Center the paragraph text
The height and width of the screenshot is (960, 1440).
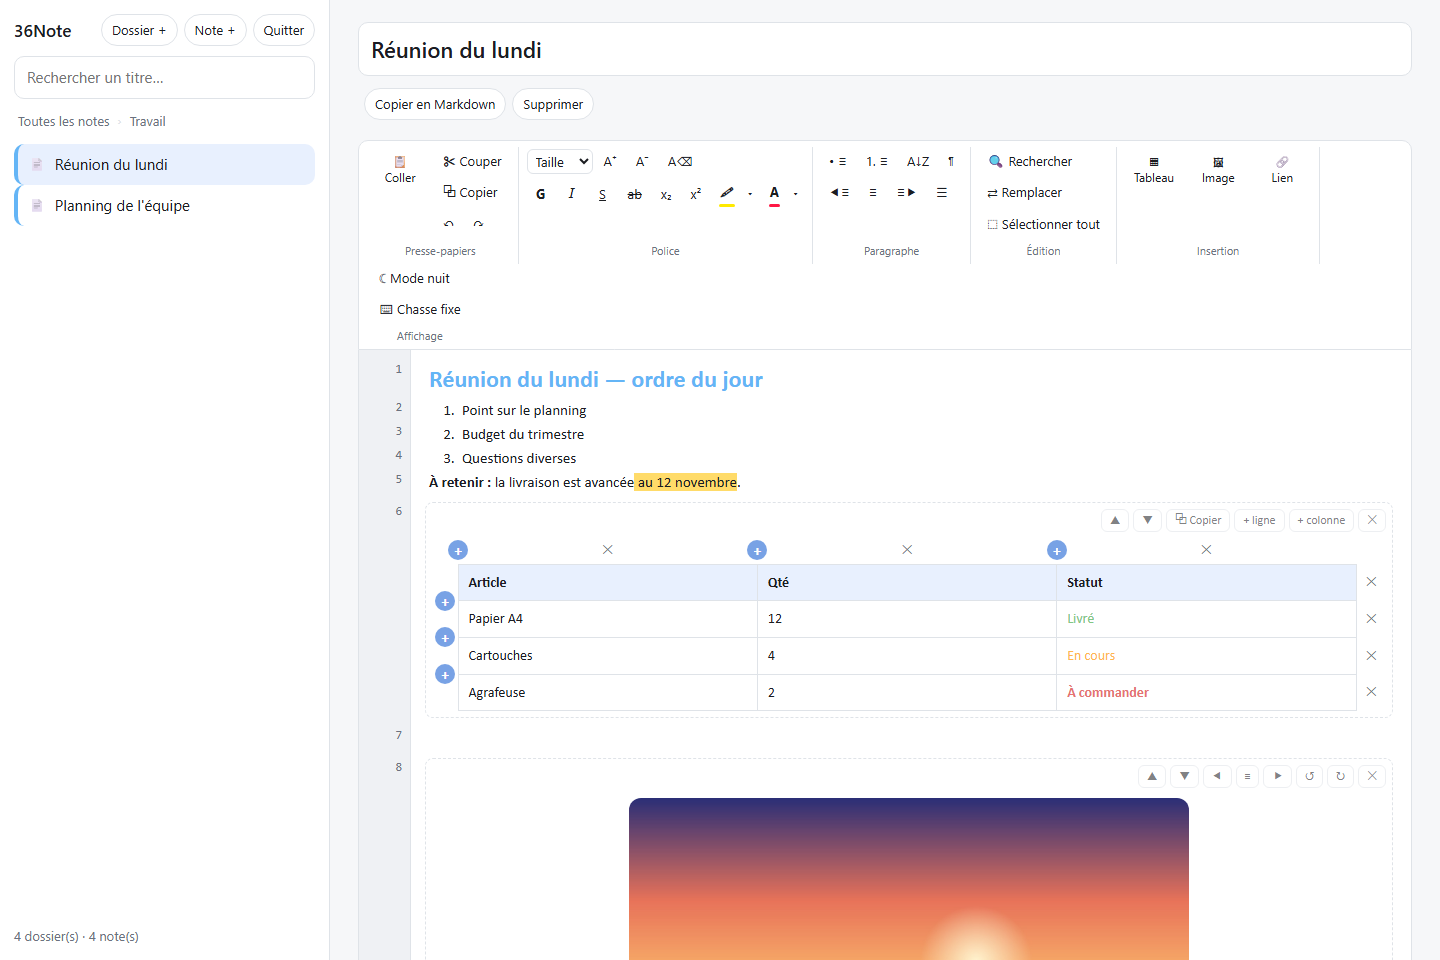click(873, 192)
